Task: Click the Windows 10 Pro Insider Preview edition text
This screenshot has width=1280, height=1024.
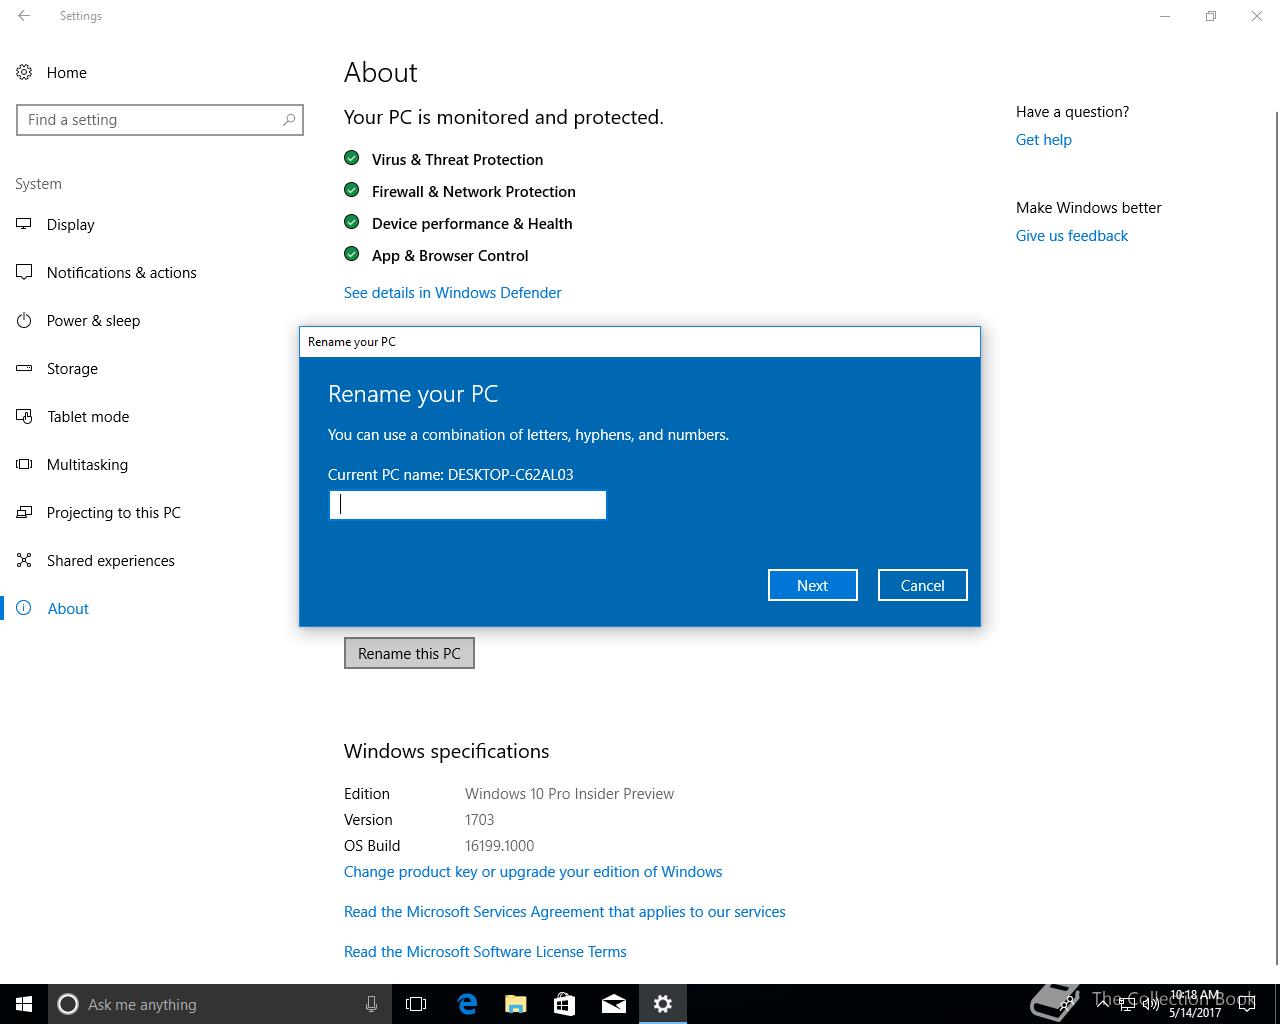Action: [x=569, y=793]
